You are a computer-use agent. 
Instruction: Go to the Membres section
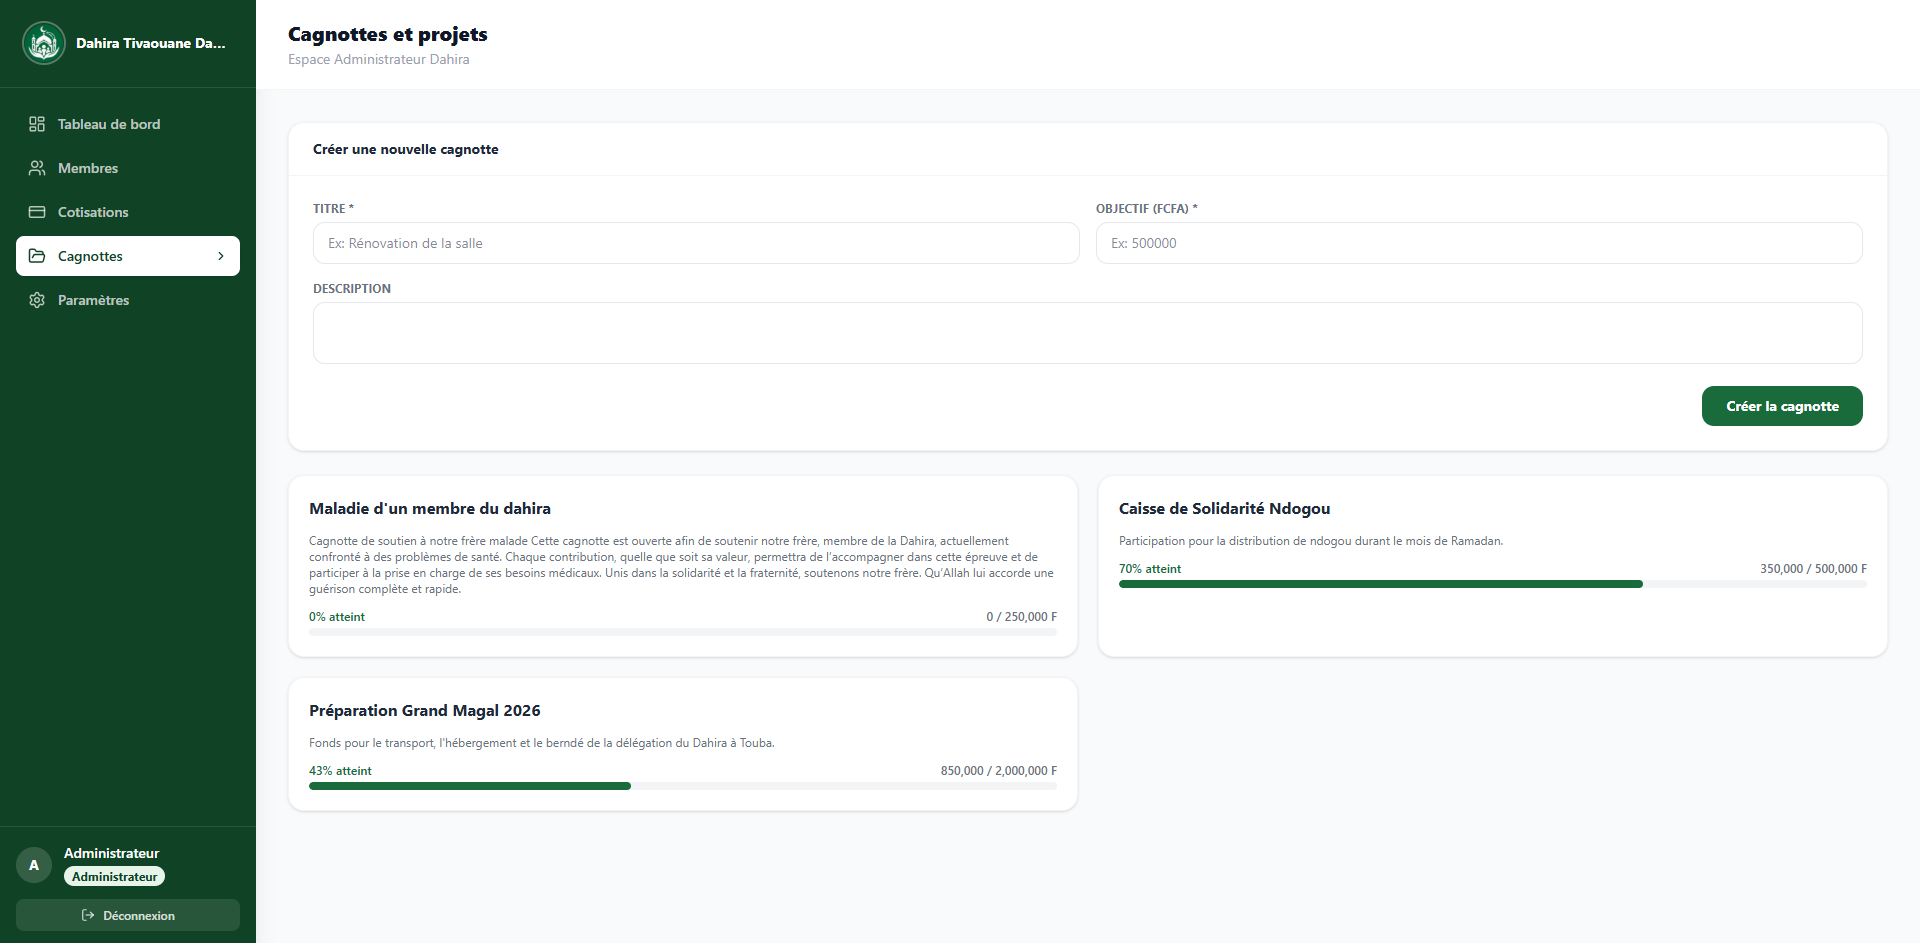point(128,168)
